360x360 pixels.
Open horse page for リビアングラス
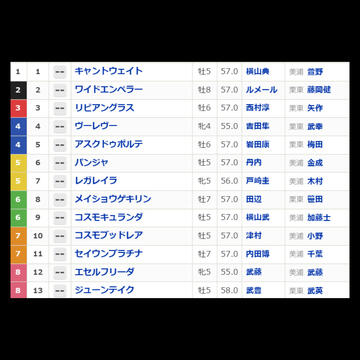coord(104,108)
